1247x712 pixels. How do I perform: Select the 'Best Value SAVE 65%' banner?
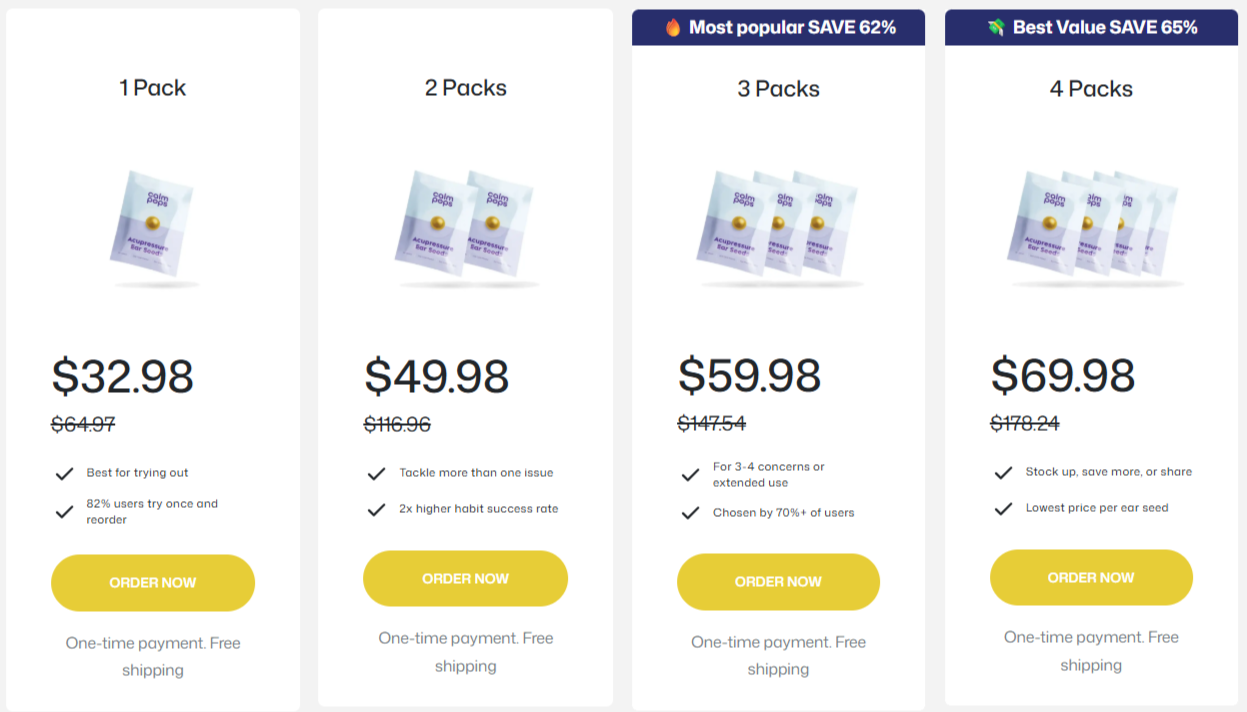[1091, 28]
